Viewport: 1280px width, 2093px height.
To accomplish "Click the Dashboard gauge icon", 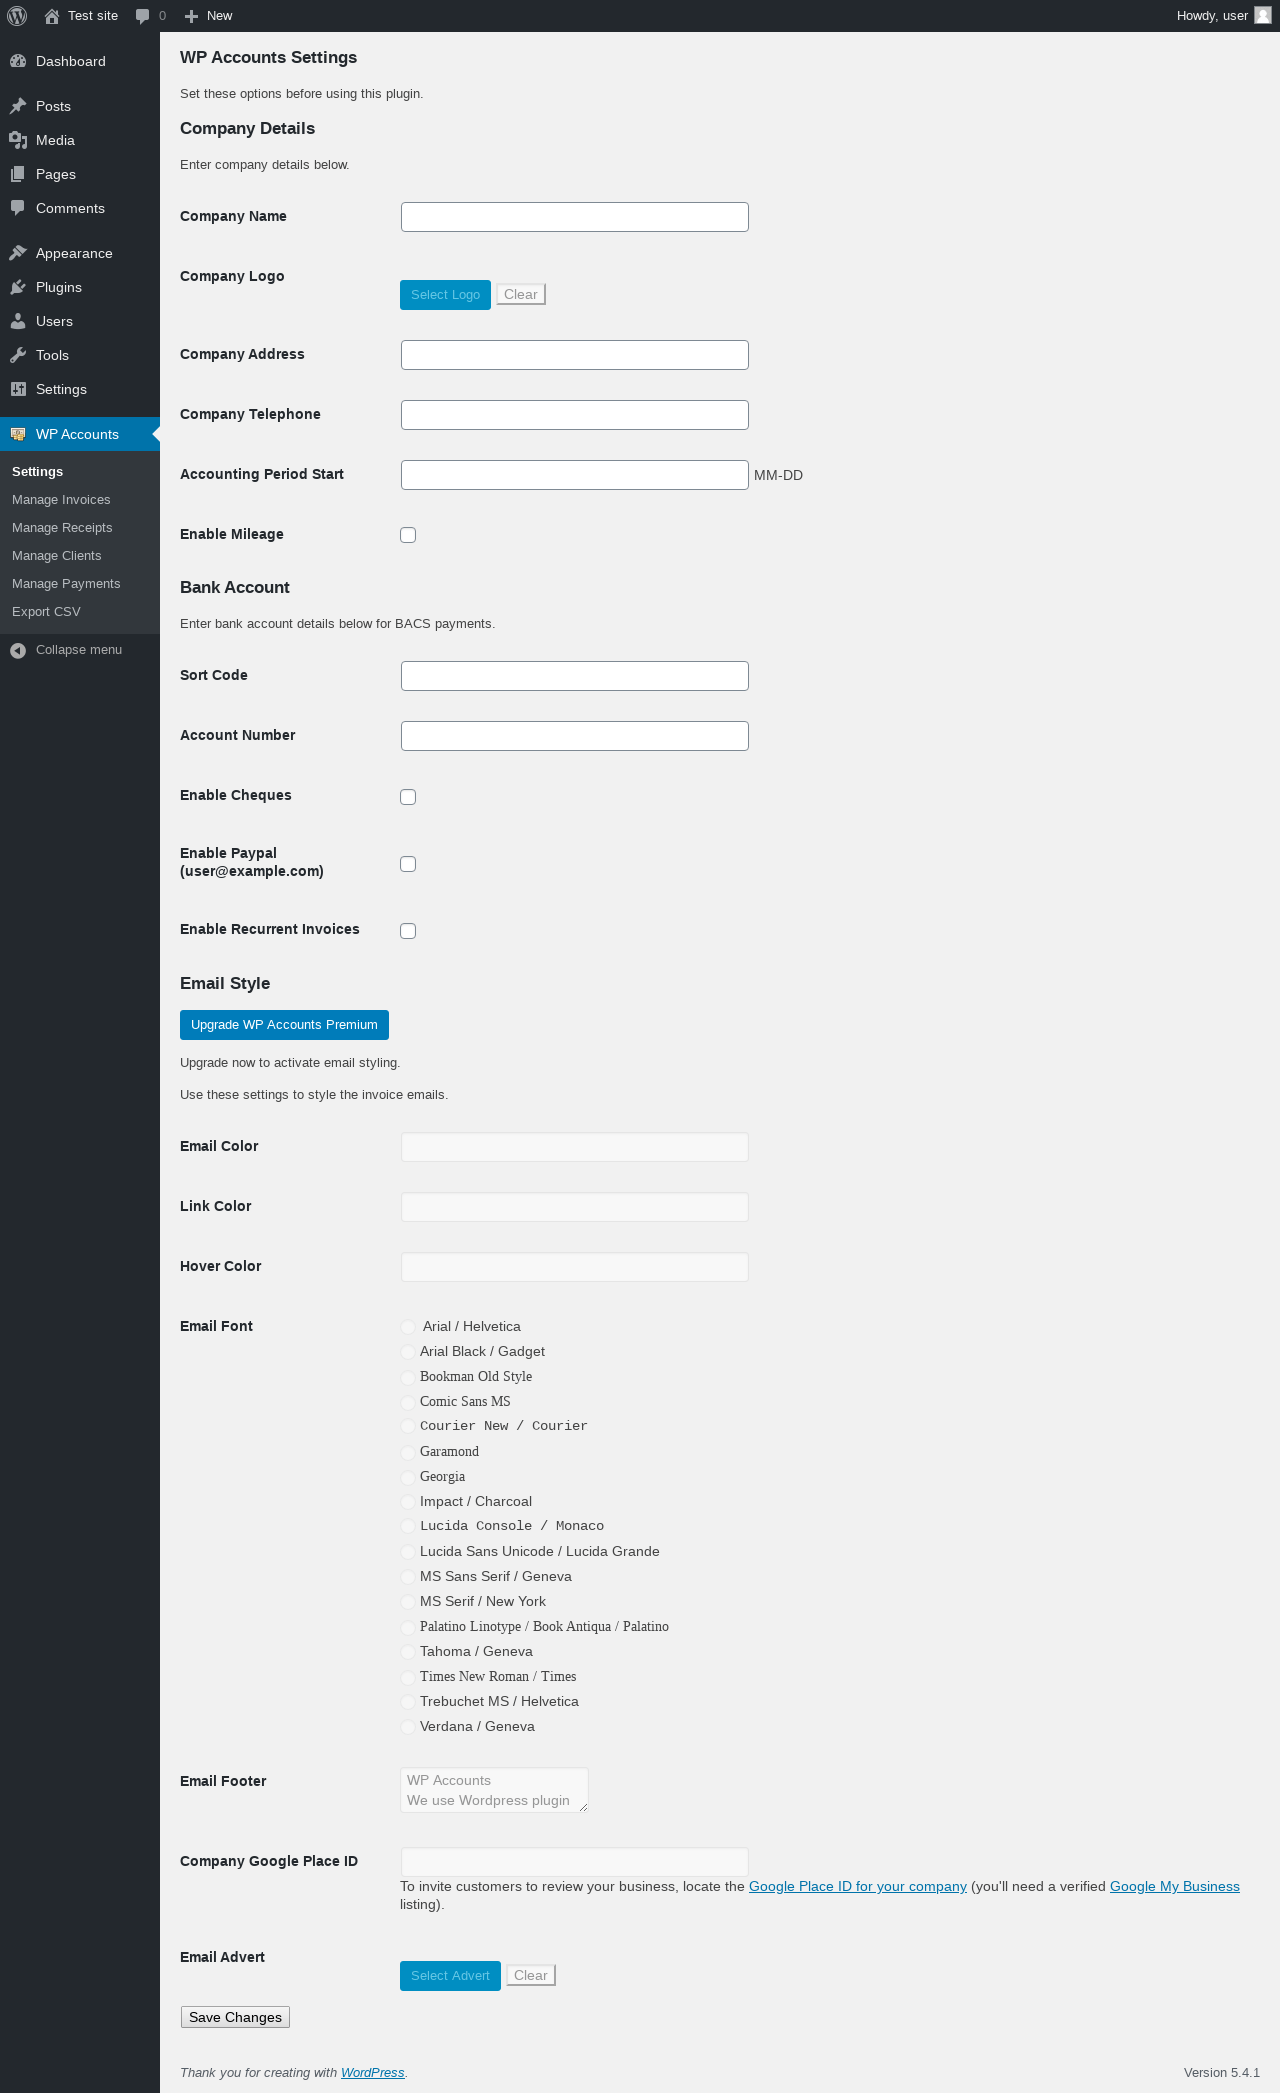I will 18,61.
